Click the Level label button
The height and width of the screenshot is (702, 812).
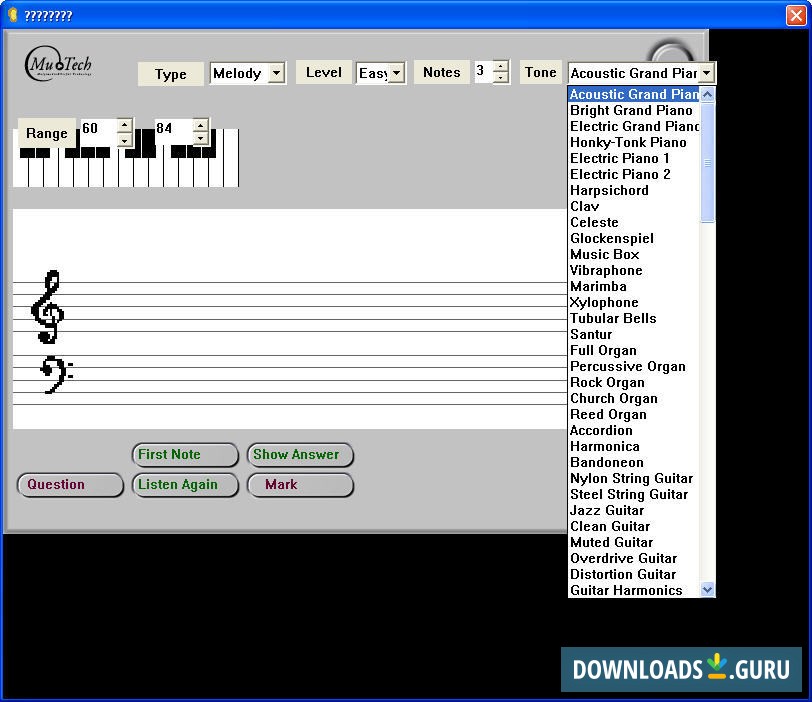(x=324, y=72)
